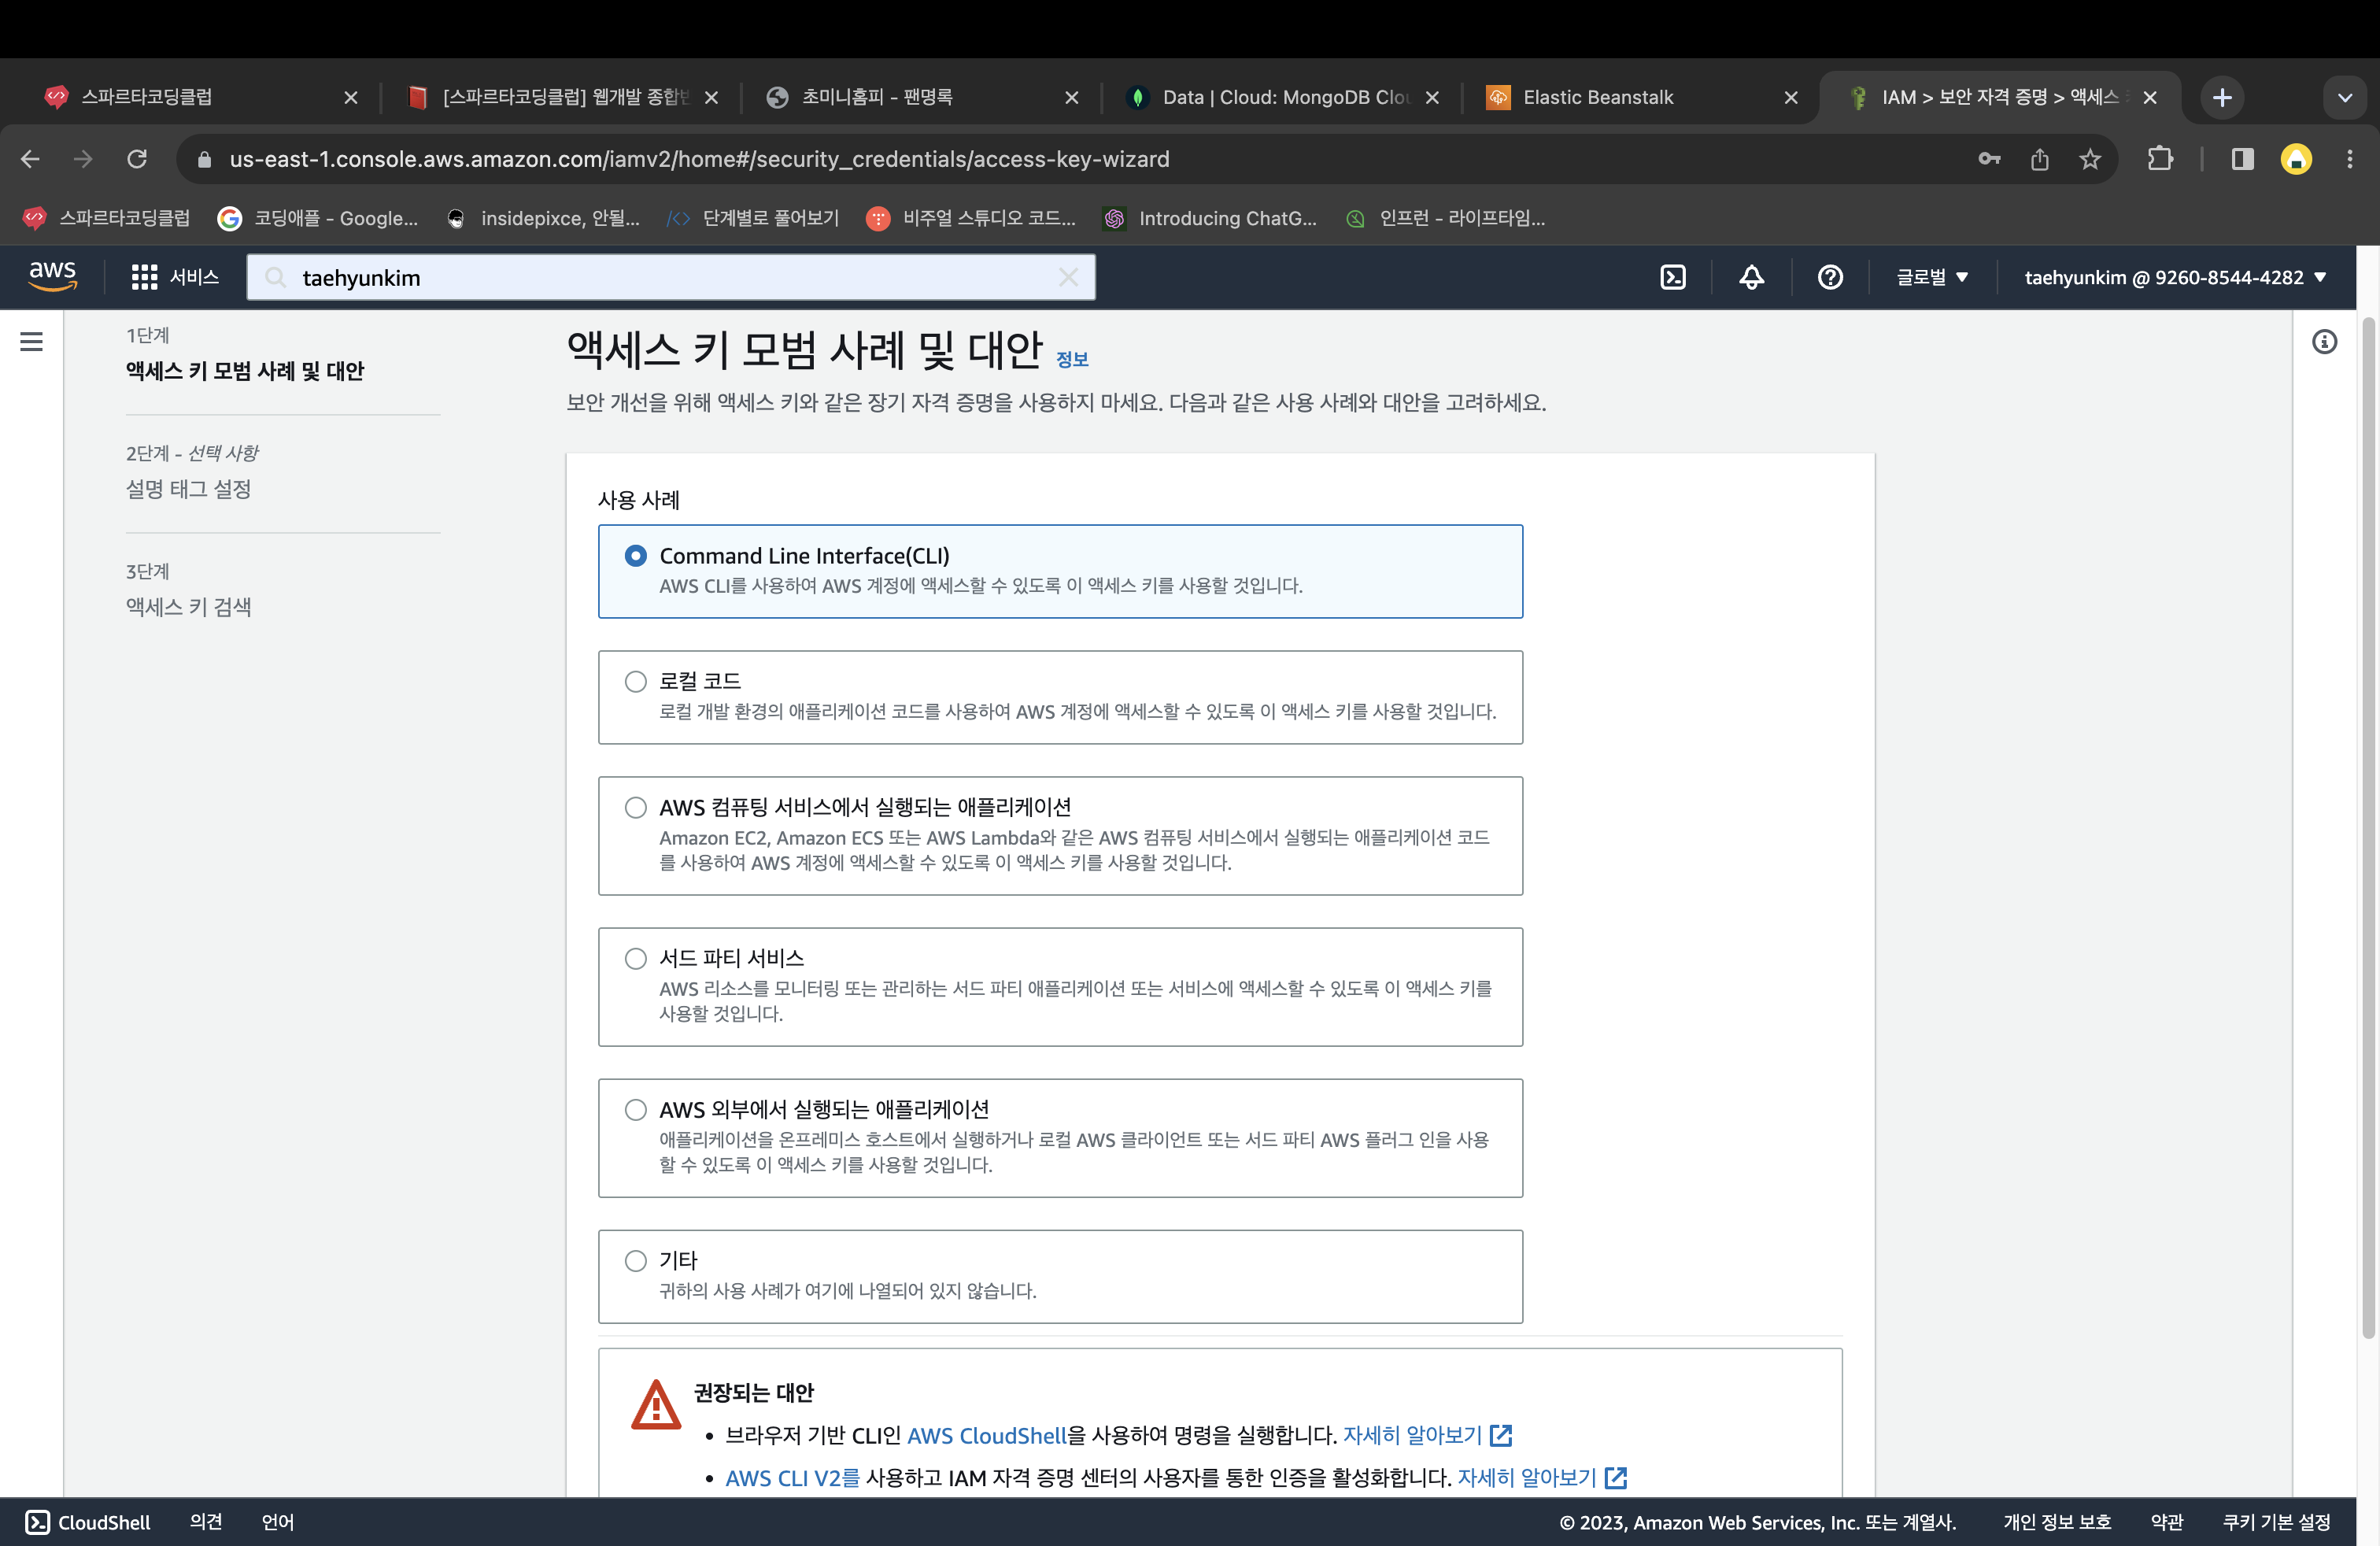Clear the search field with the X icon

(1068, 277)
